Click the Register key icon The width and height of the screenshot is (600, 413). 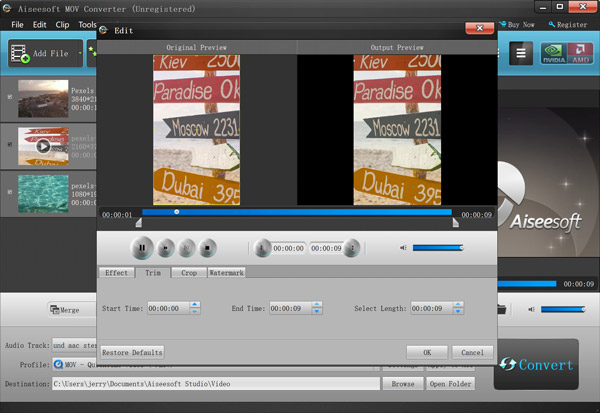[x=551, y=24]
